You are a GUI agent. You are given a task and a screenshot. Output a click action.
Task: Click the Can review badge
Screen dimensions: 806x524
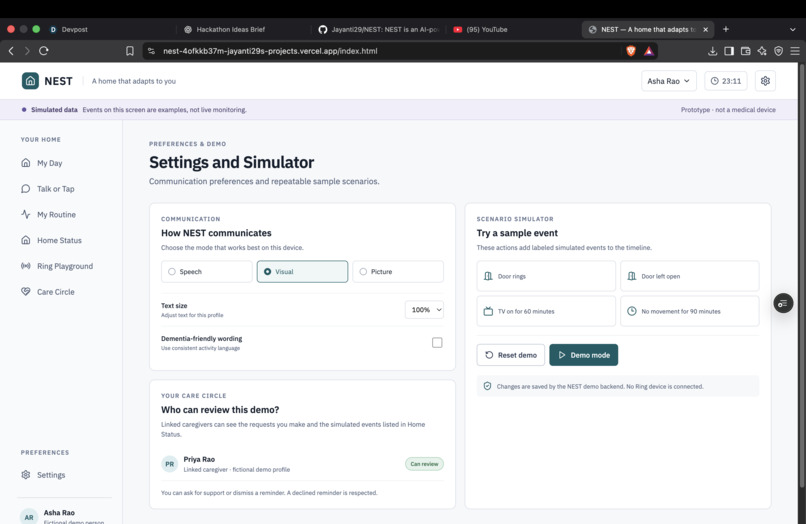[x=424, y=464]
